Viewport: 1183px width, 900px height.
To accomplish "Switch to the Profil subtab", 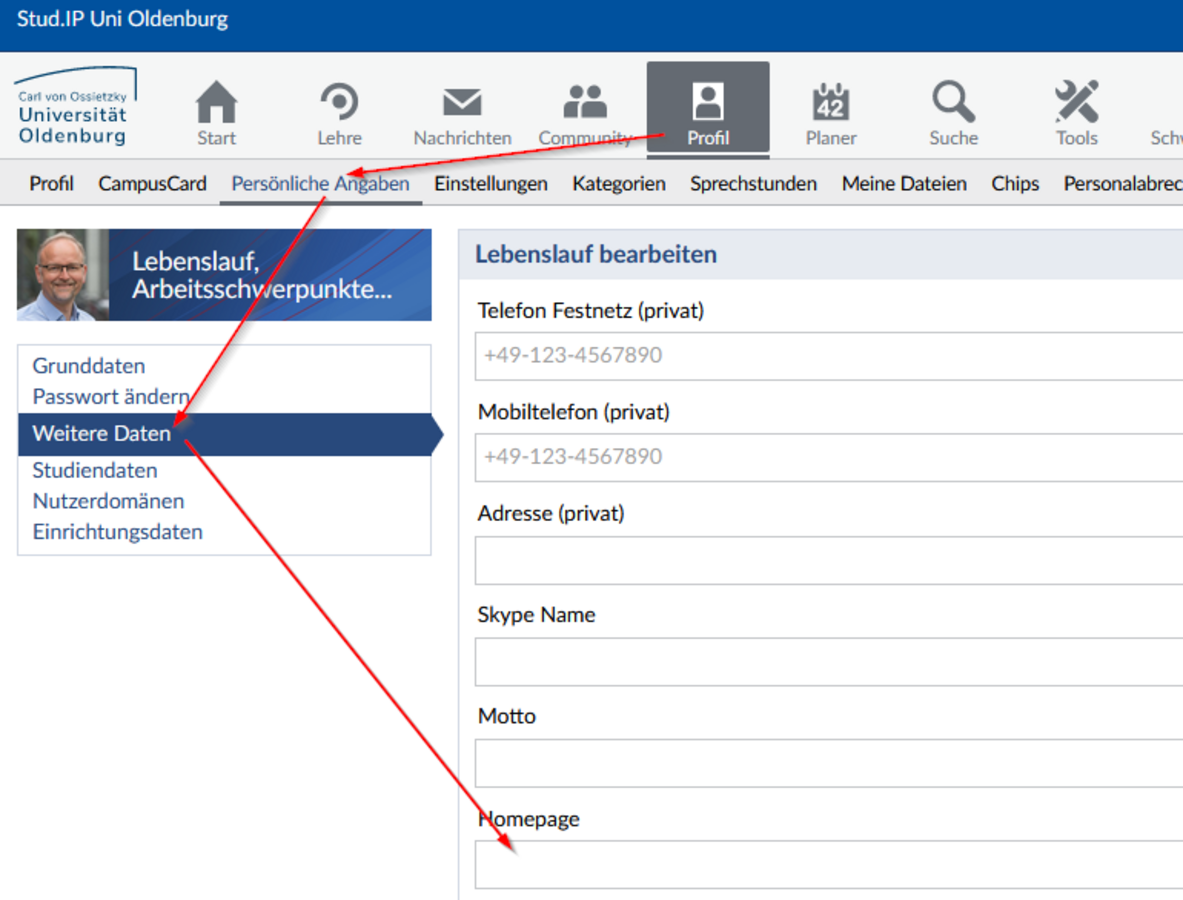I will pos(51,183).
